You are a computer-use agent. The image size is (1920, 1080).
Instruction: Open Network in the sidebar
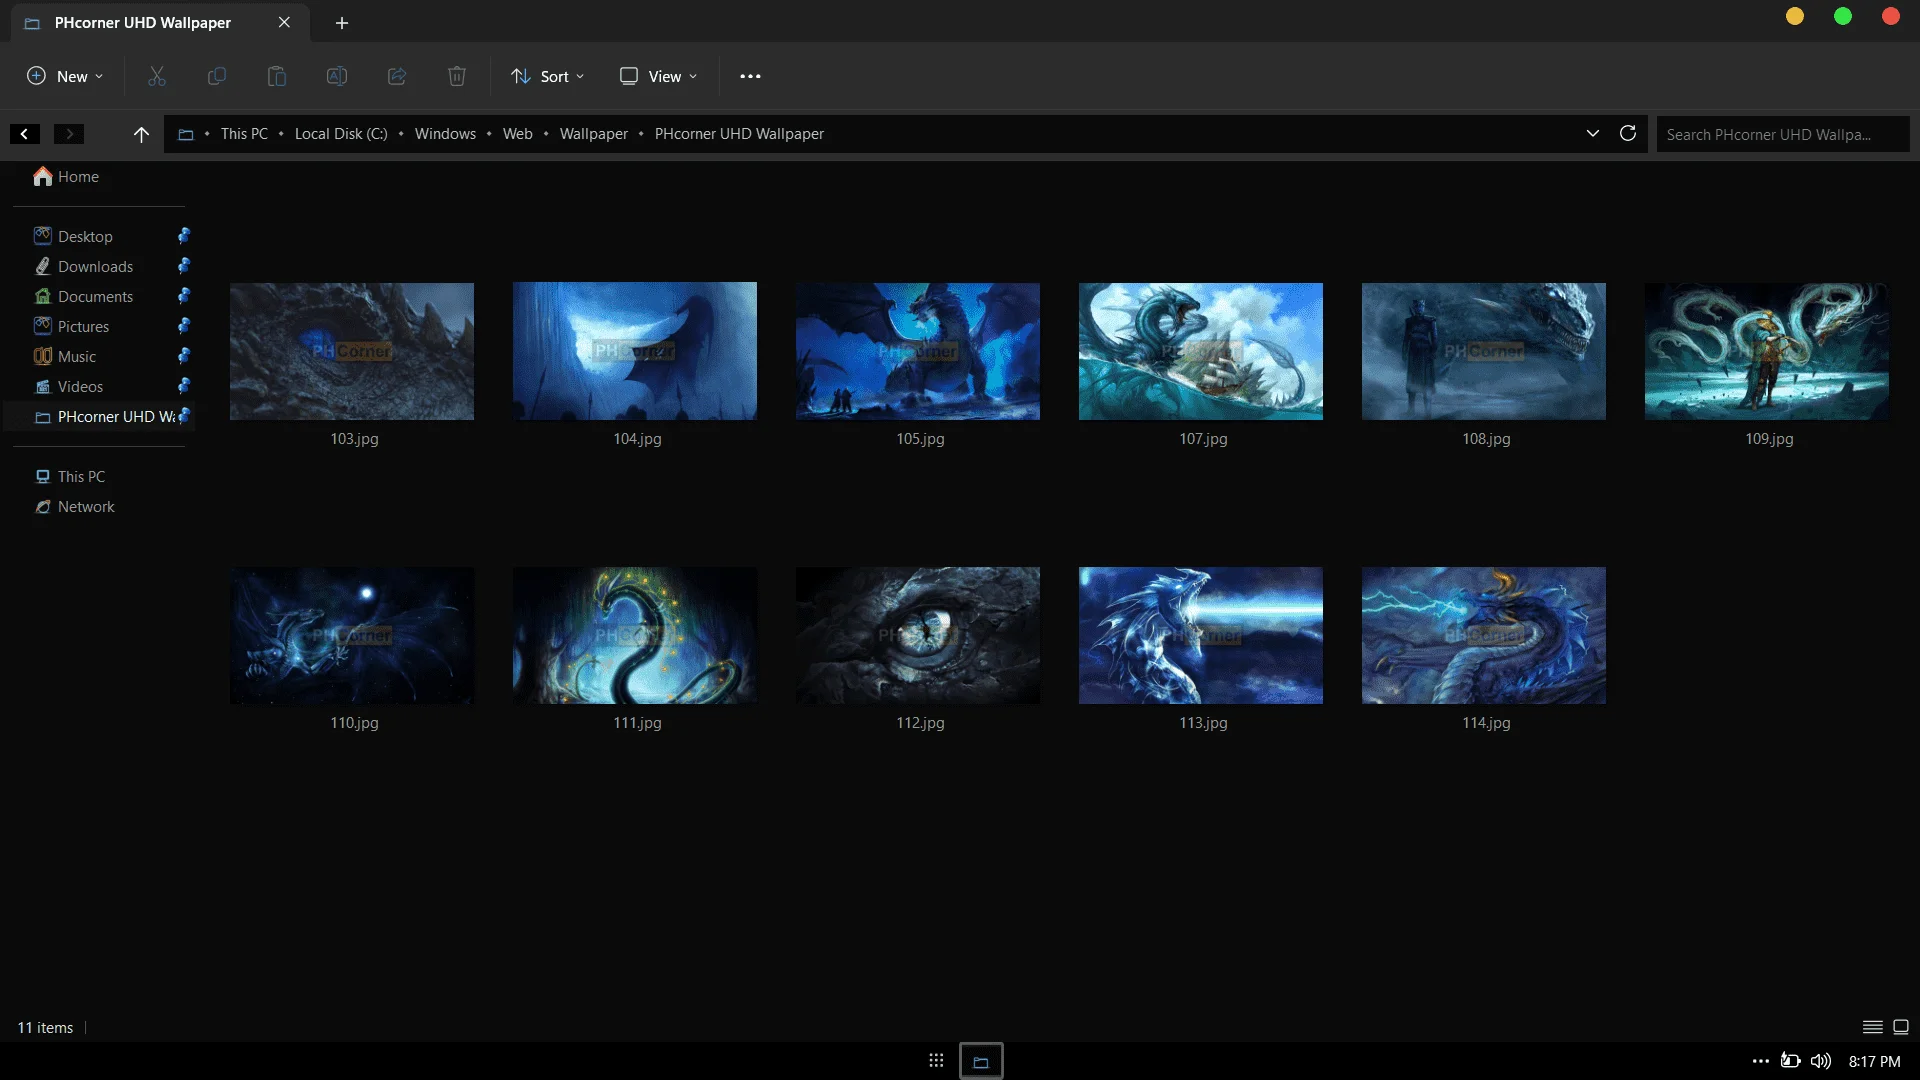tap(75, 506)
